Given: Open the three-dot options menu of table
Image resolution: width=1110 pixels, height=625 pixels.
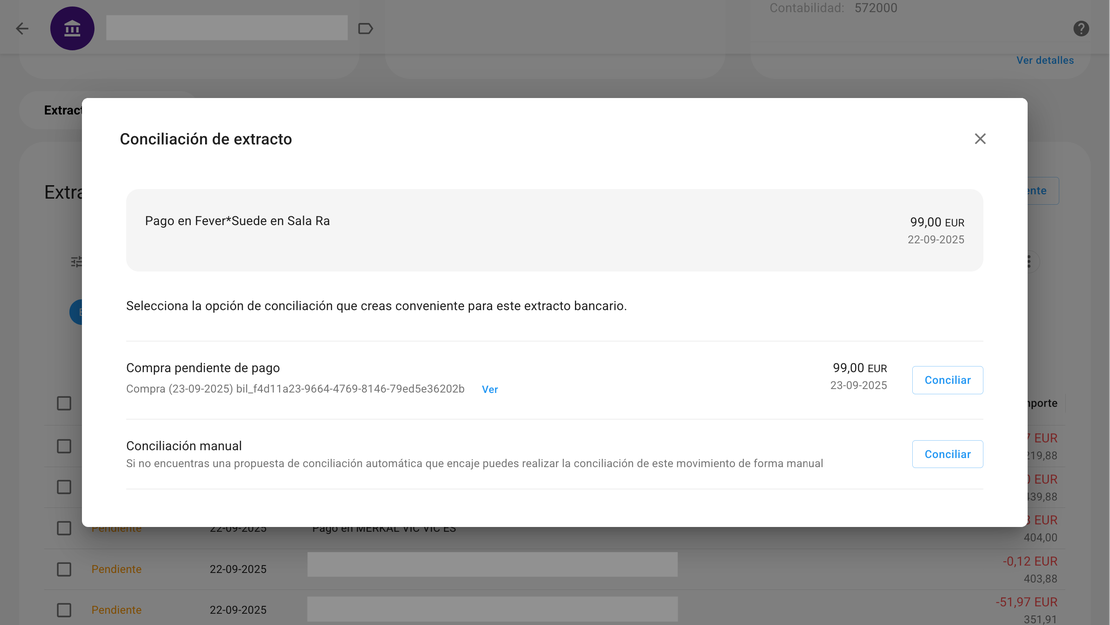Looking at the screenshot, I should pos(1029,262).
